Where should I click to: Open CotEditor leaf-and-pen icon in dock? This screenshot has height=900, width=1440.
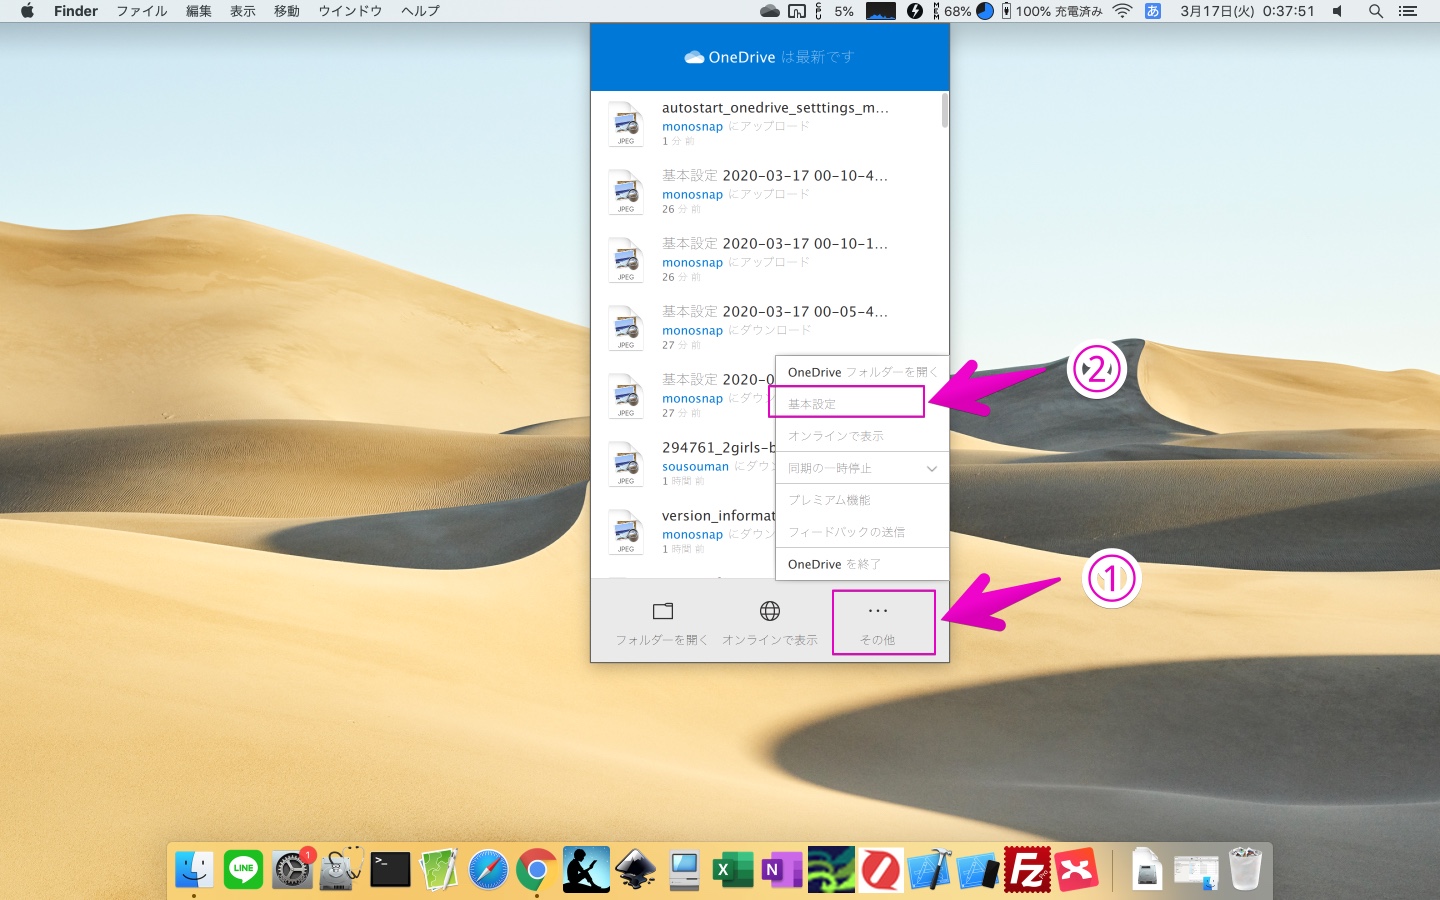point(439,869)
